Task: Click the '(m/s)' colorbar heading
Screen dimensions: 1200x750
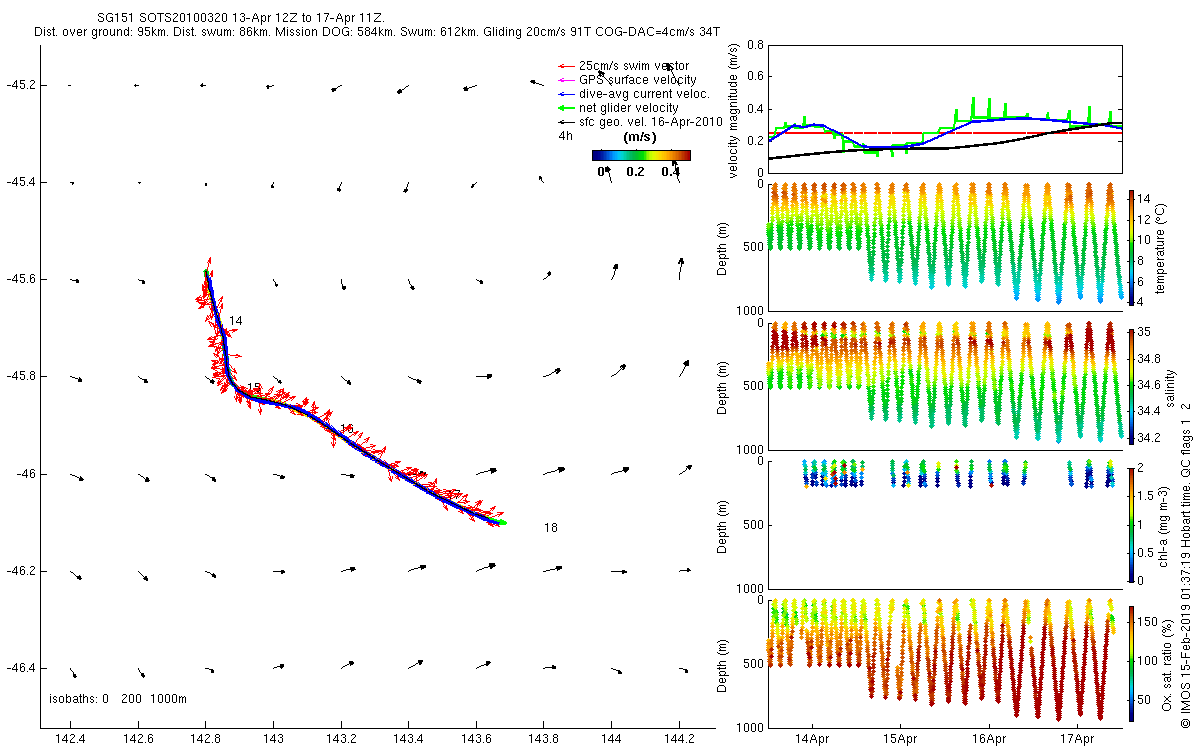Action: 639,136
